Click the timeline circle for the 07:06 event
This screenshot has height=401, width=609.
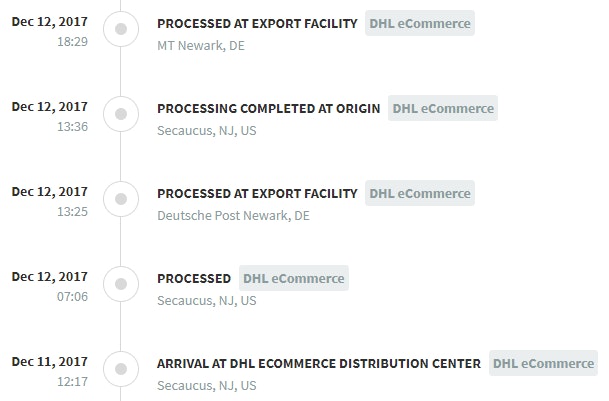click(x=121, y=285)
